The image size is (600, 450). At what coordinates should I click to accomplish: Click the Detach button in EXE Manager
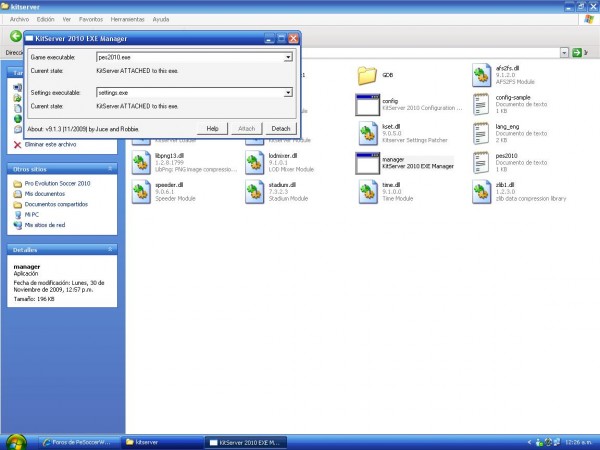click(281, 129)
